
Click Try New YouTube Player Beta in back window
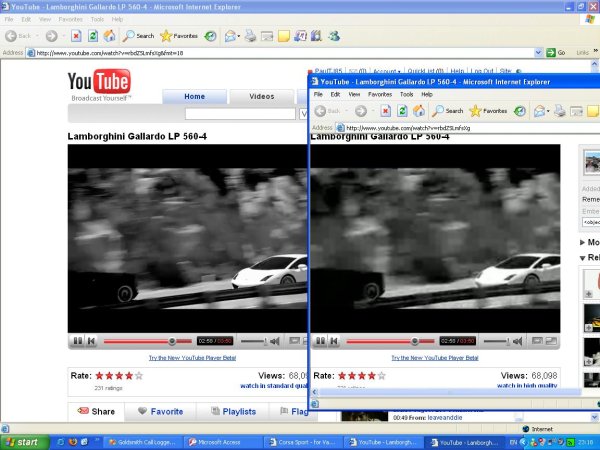click(192, 358)
